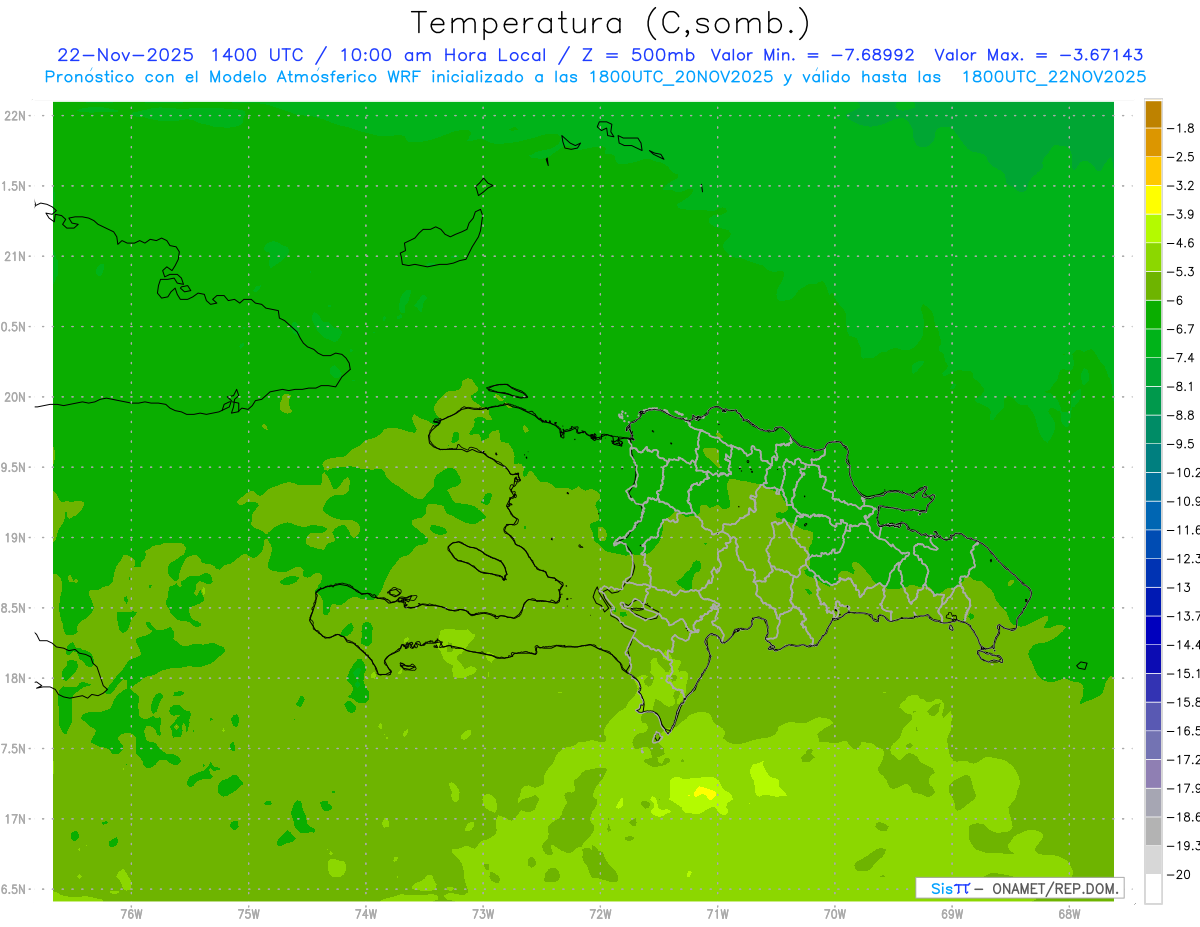
Task: Click the yellow swatch between -3.2 and -3.9
Action: [x=1153, y=200]
